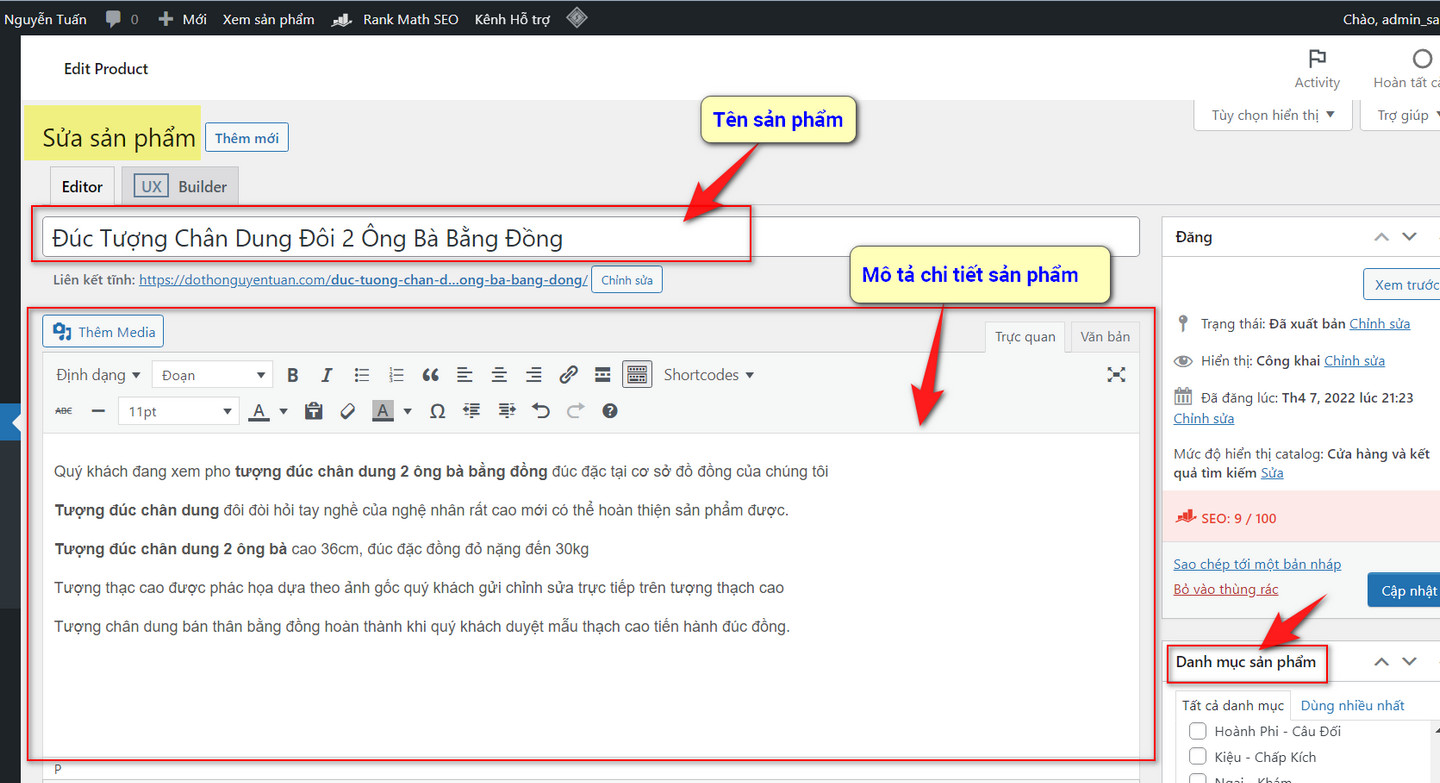Insert a bulleted list
Image resolution: width=1440 pixels, height=783 pixels.
pos(362,375)
